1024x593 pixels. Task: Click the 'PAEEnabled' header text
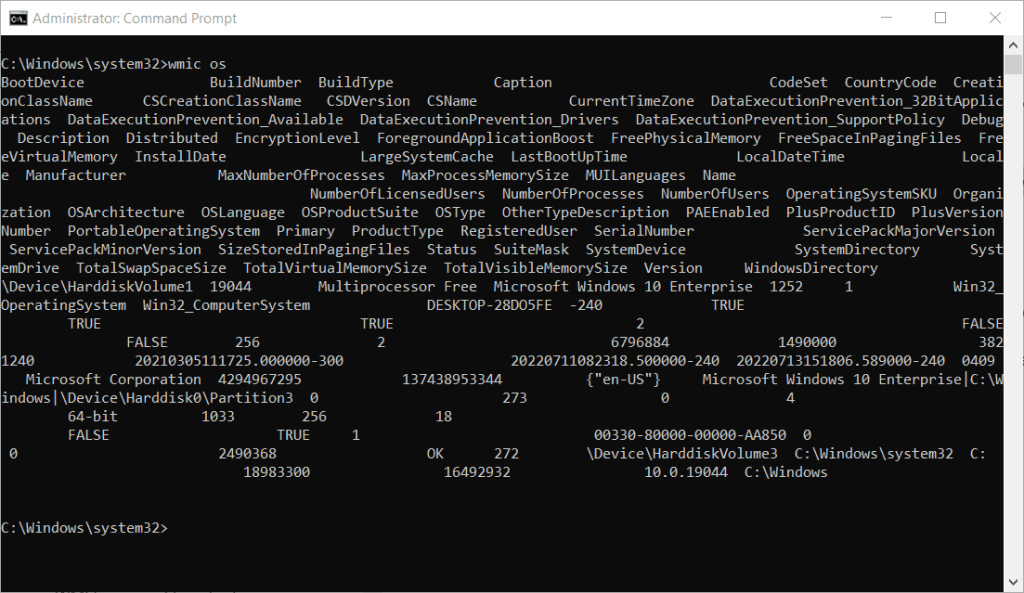click(x=728, y=213)
